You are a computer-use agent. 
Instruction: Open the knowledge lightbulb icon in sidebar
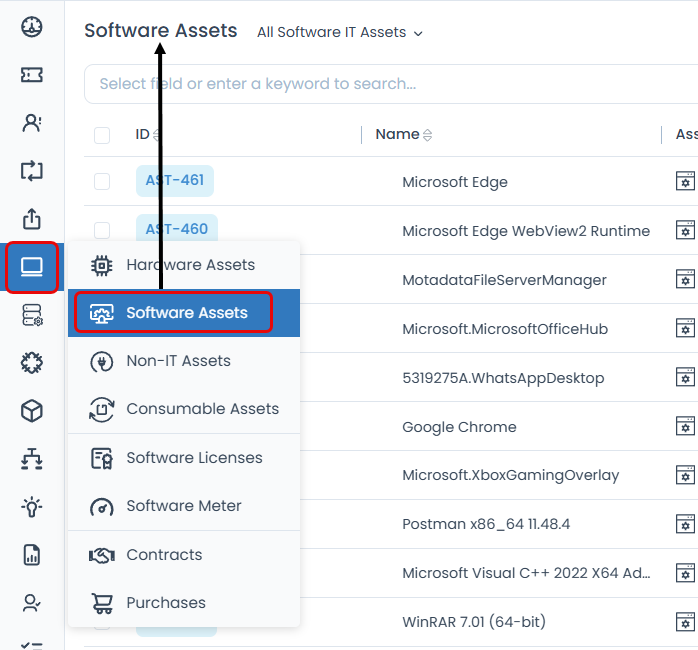pos(32,507)
